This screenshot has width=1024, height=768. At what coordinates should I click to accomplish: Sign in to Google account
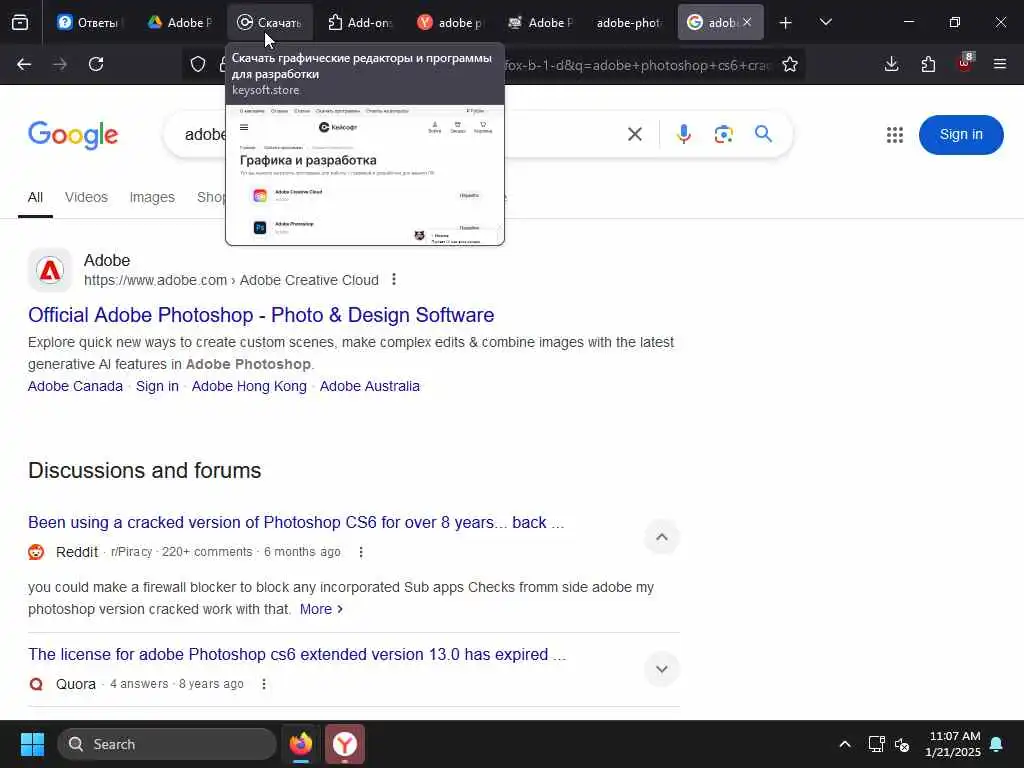pyautogui.click(x=961, y=135)
